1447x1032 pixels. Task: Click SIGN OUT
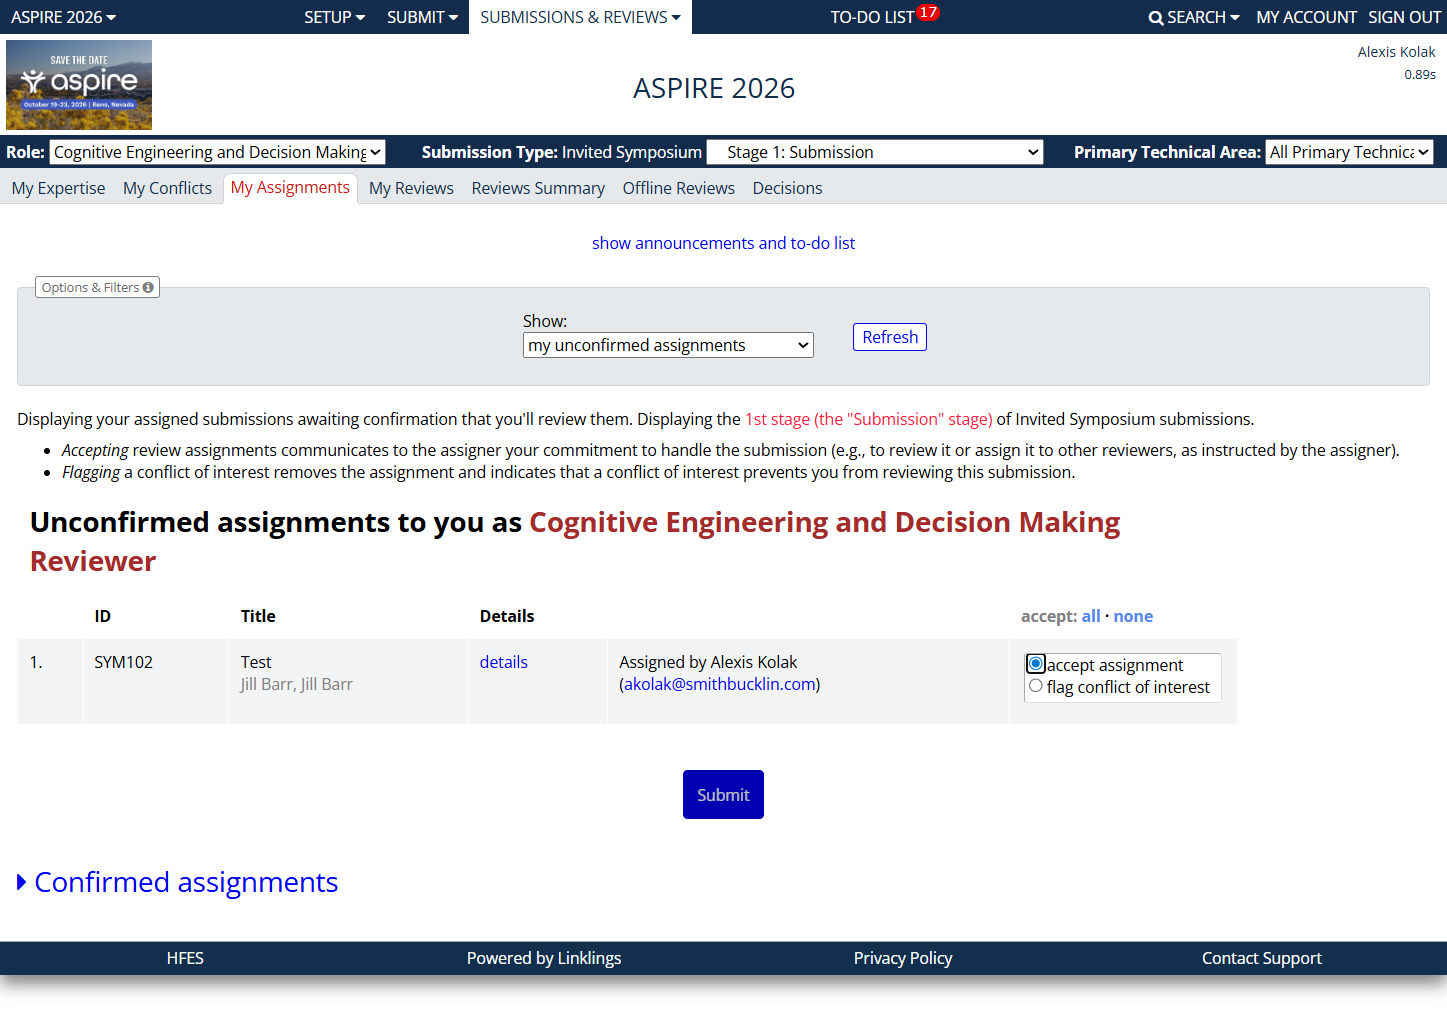tap(1404, 17)
